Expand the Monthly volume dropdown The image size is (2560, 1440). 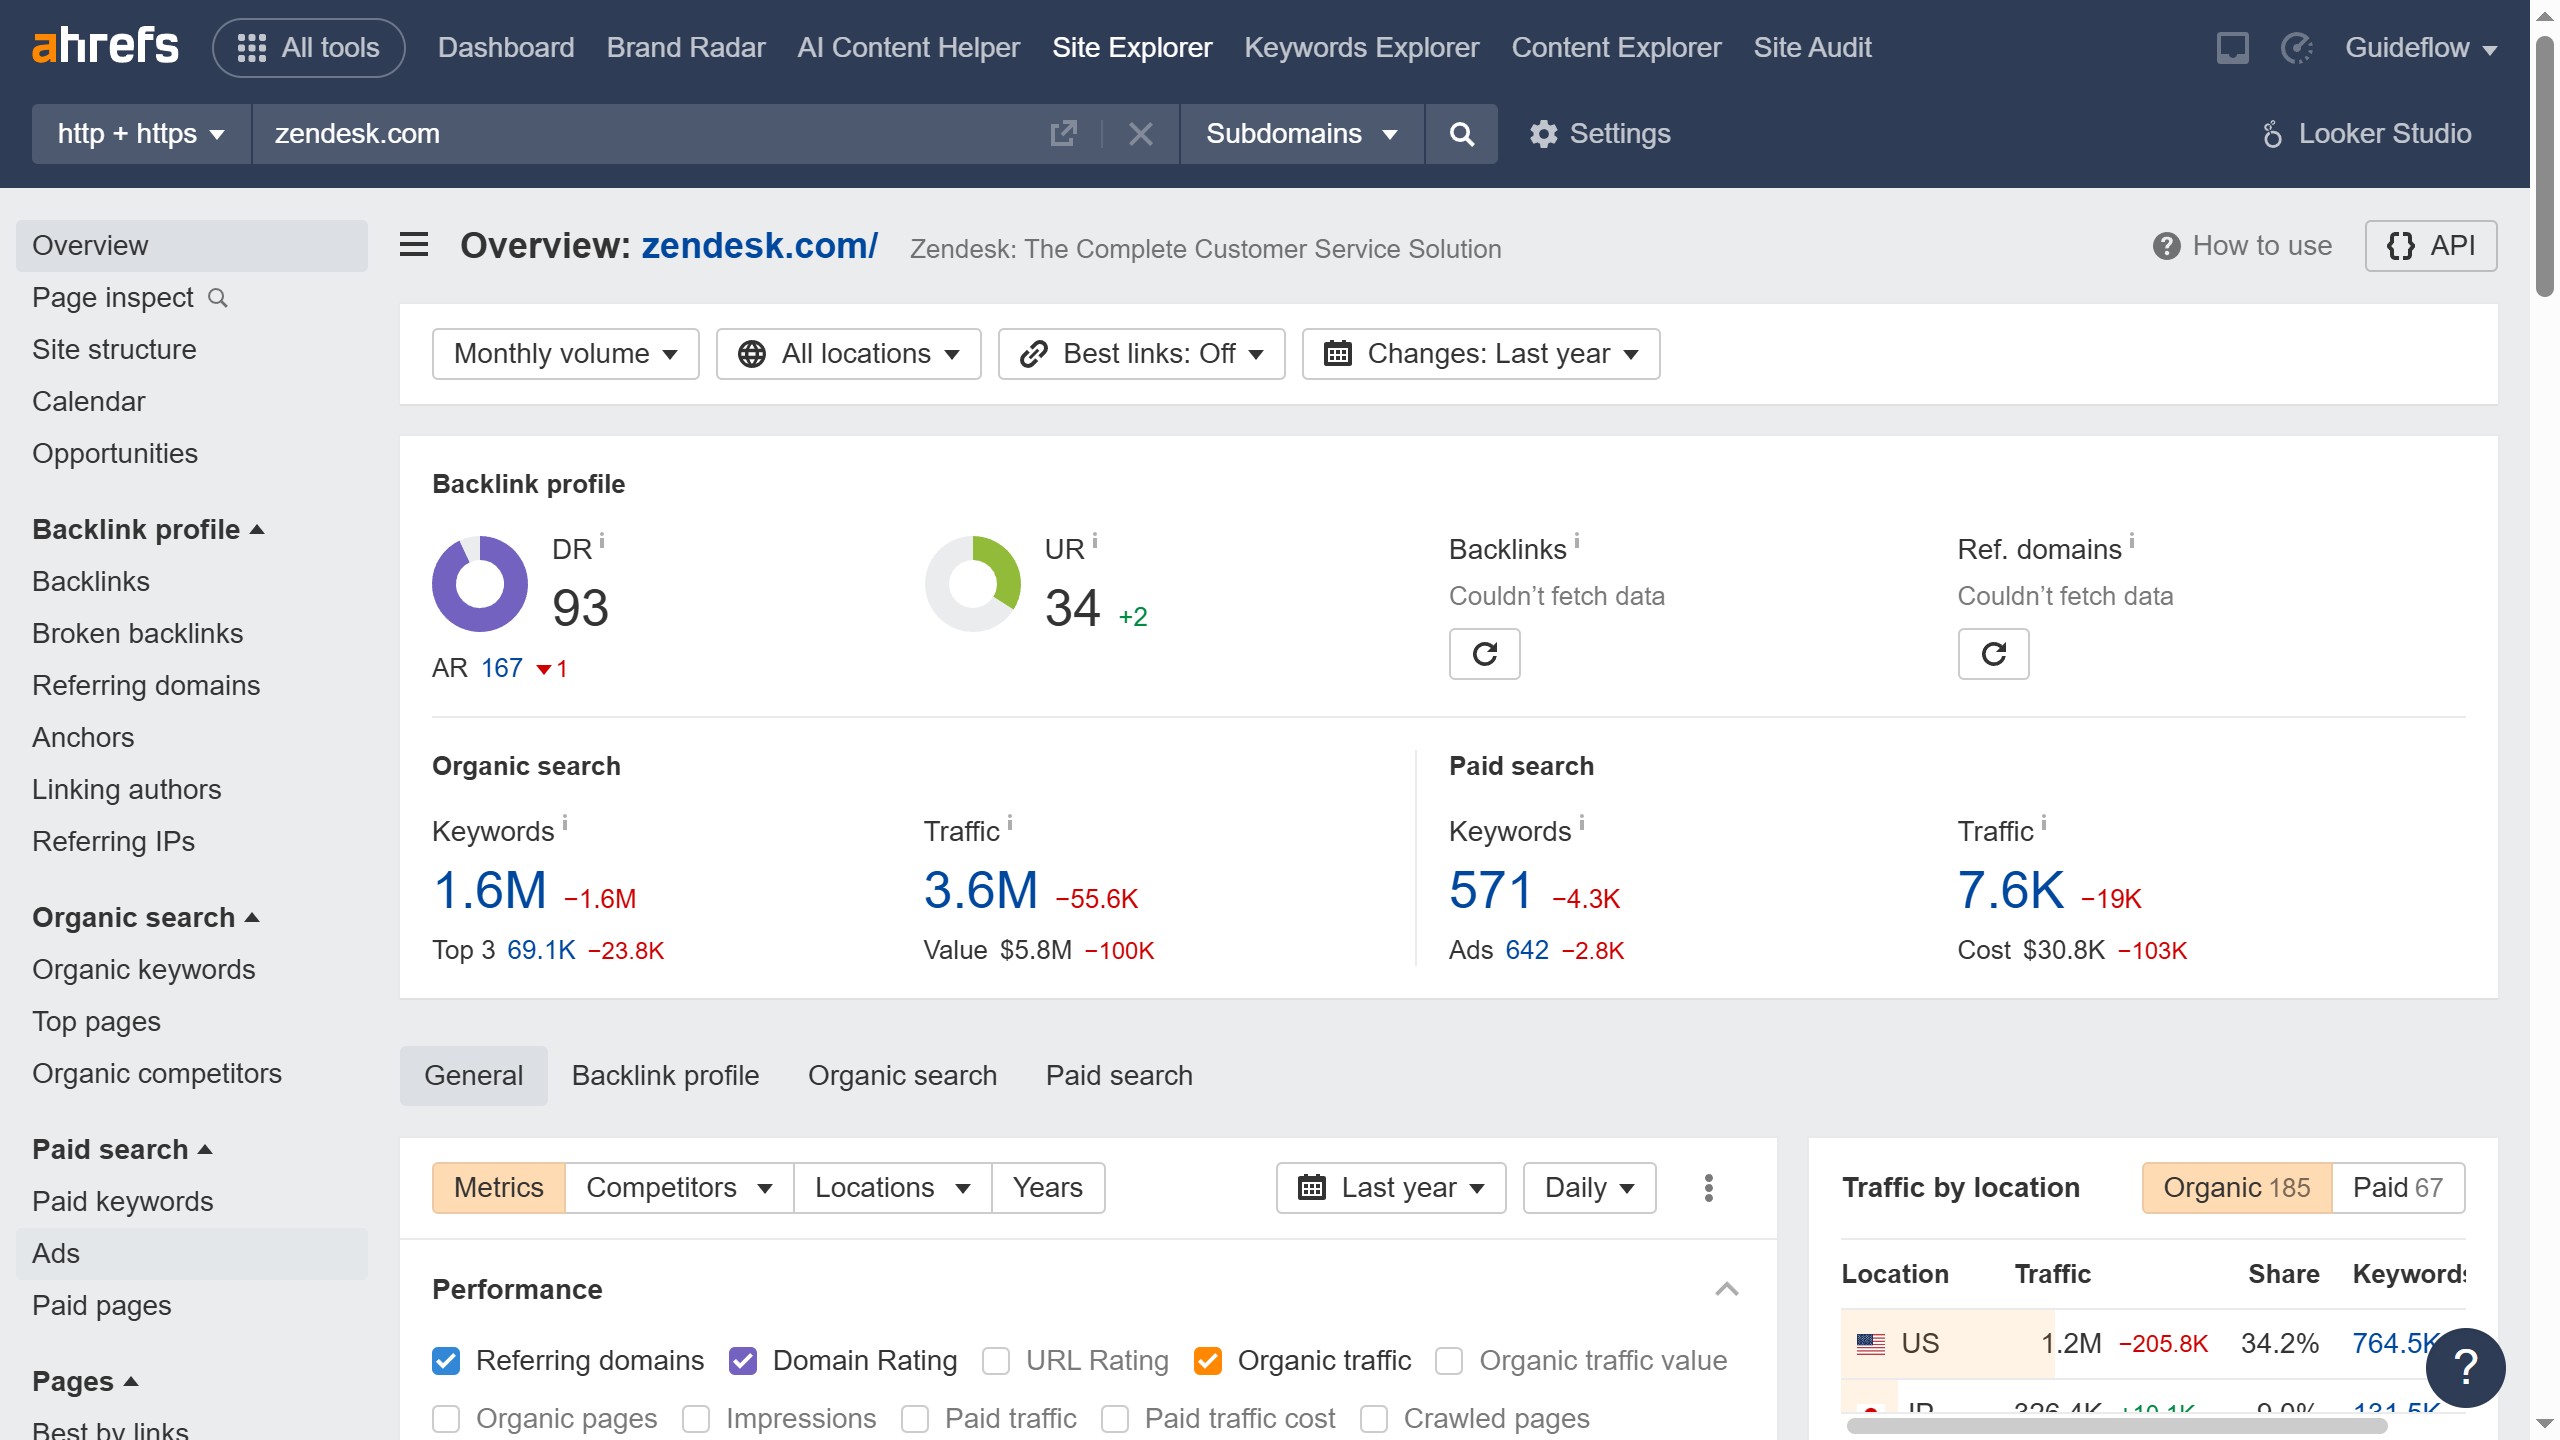coord(565,353)
